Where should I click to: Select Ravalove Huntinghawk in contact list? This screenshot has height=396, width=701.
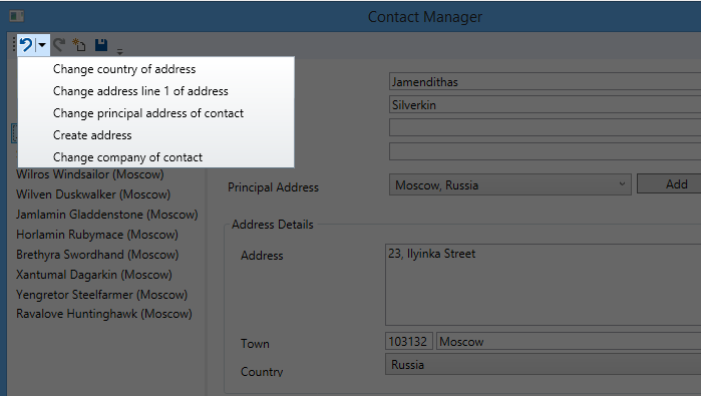tap(104, 314)
